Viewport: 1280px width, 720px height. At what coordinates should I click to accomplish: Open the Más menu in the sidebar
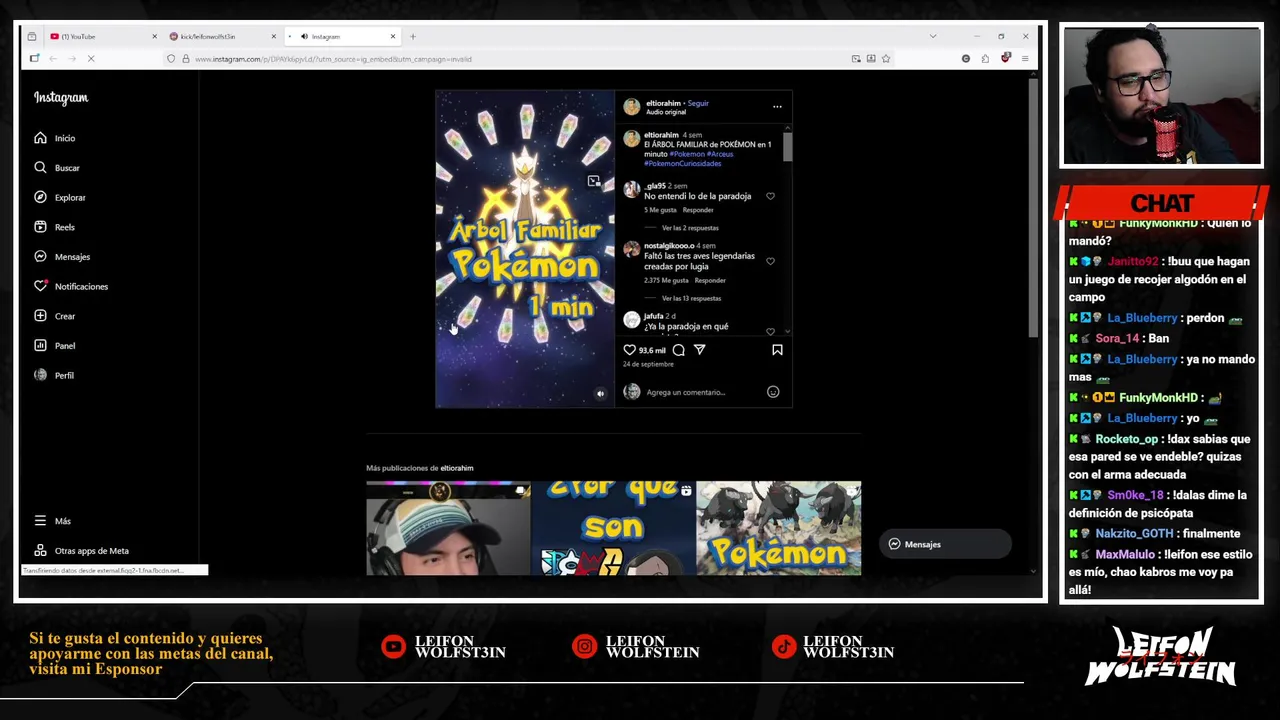pyautogui.click(x=52, y=521)
